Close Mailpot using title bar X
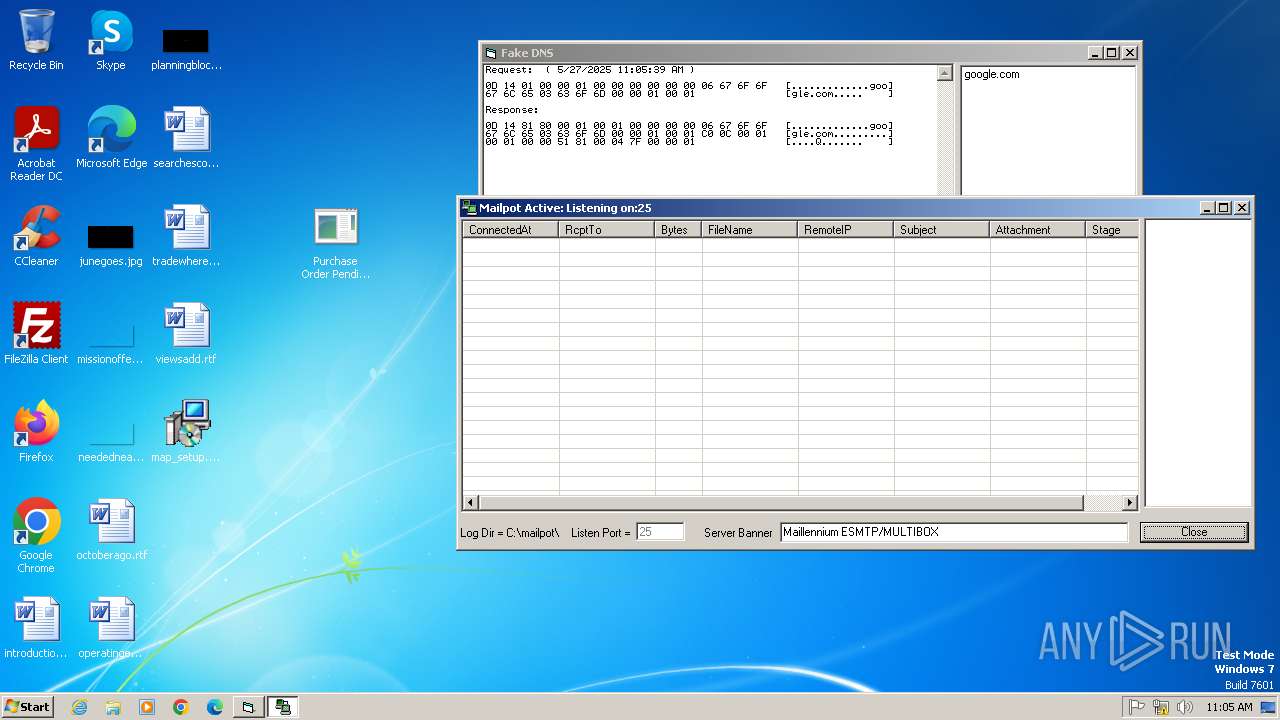 (1242, 208)
